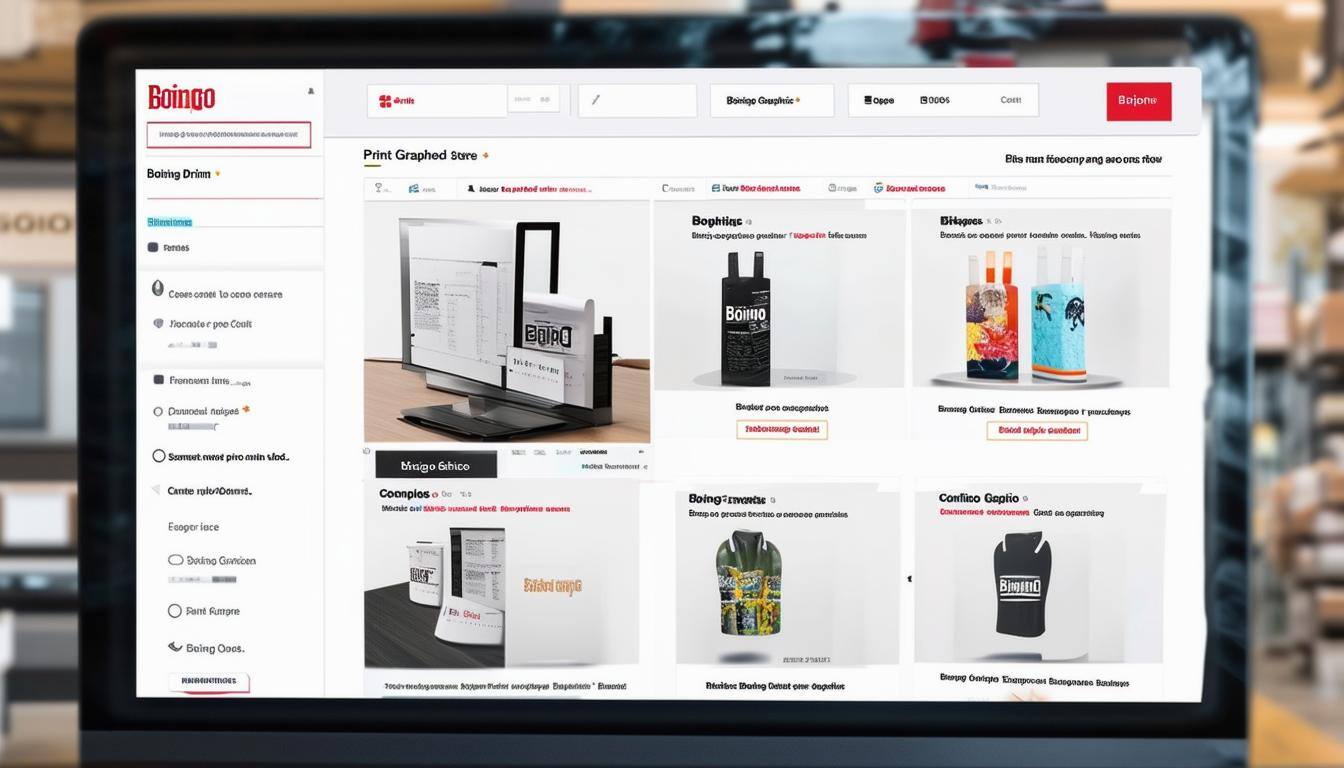Select the red grid icon in the top toolbar
This screenshot has height=768, width=1344.
point(386,99)
